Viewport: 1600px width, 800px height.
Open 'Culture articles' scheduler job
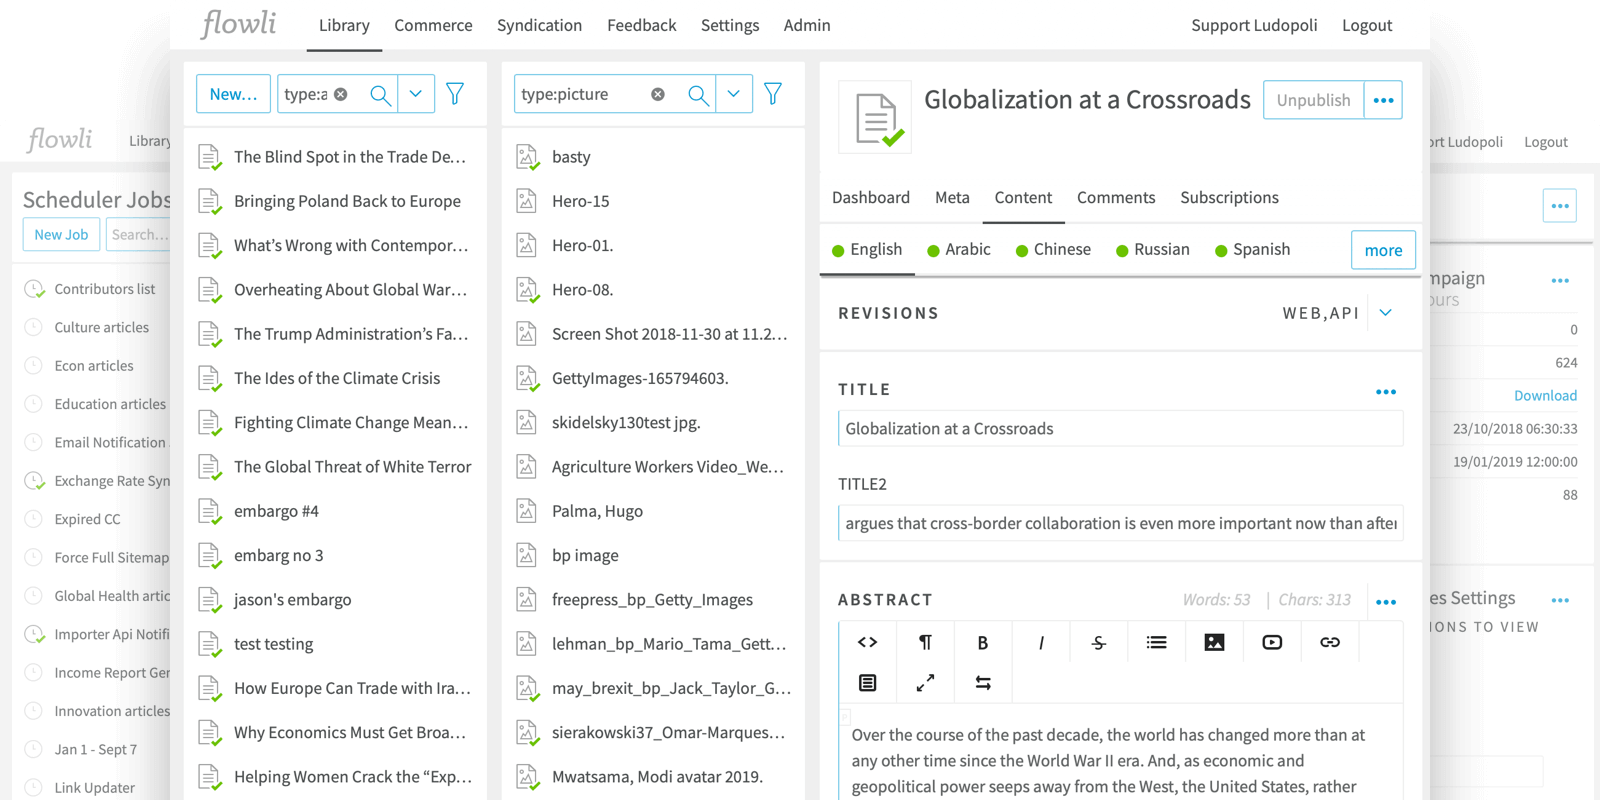click(x=101, y=328)
